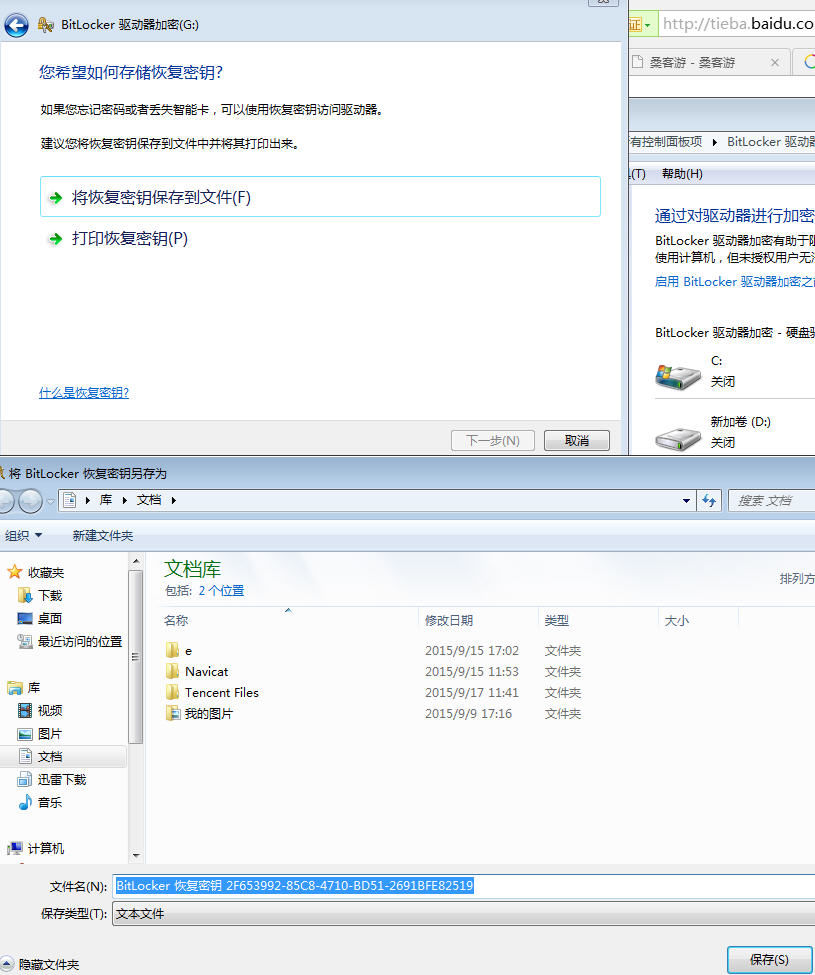Select the 我的图片 folder icon
The width and height of the screenshot is (815, 975).
[173, 713]
